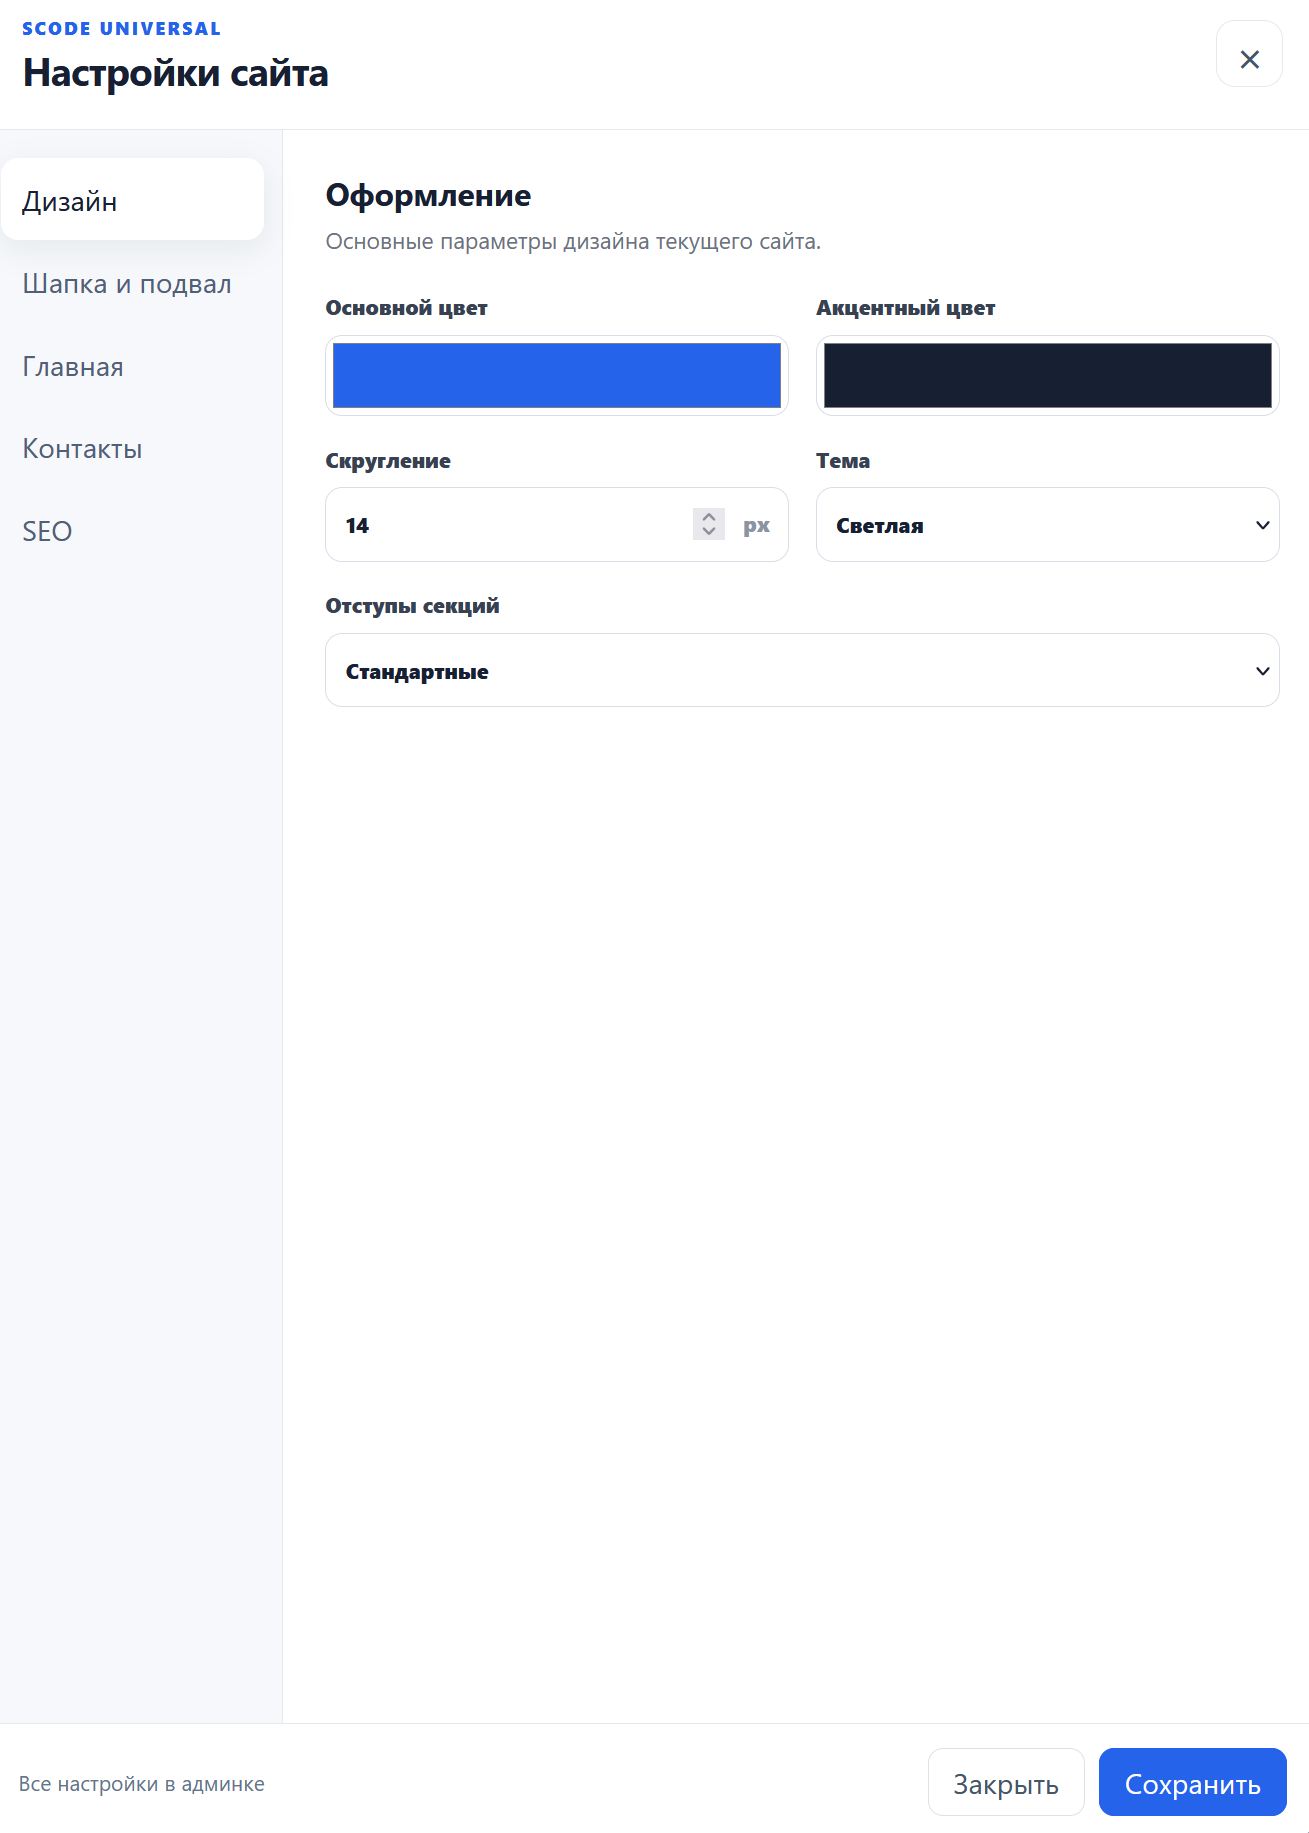The image size is (1309, 1833).
Task: Expand the Тема dropdown showing Светлая
Action: [x=1048, y=525]
